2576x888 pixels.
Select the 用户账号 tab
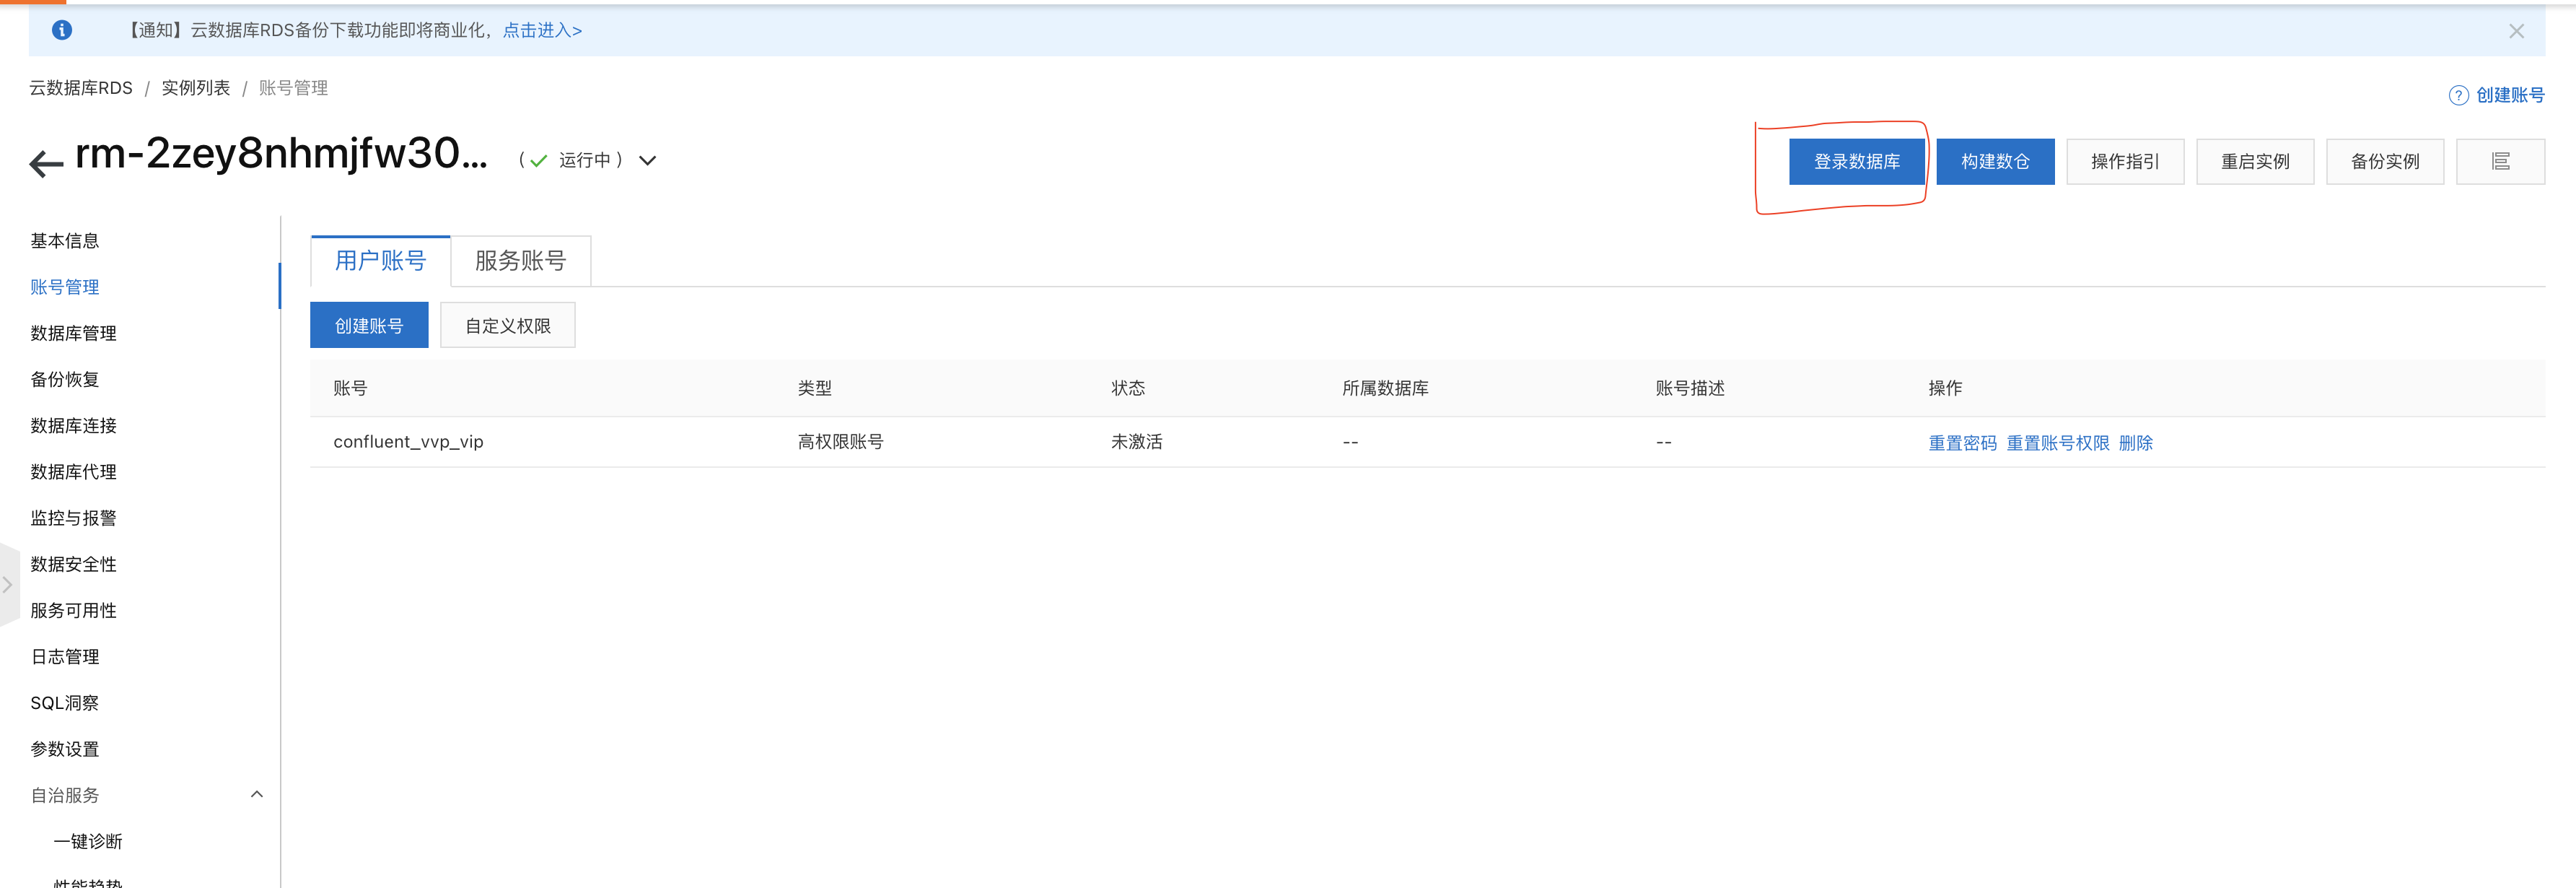pyautogui.click(x=380, y=261)
